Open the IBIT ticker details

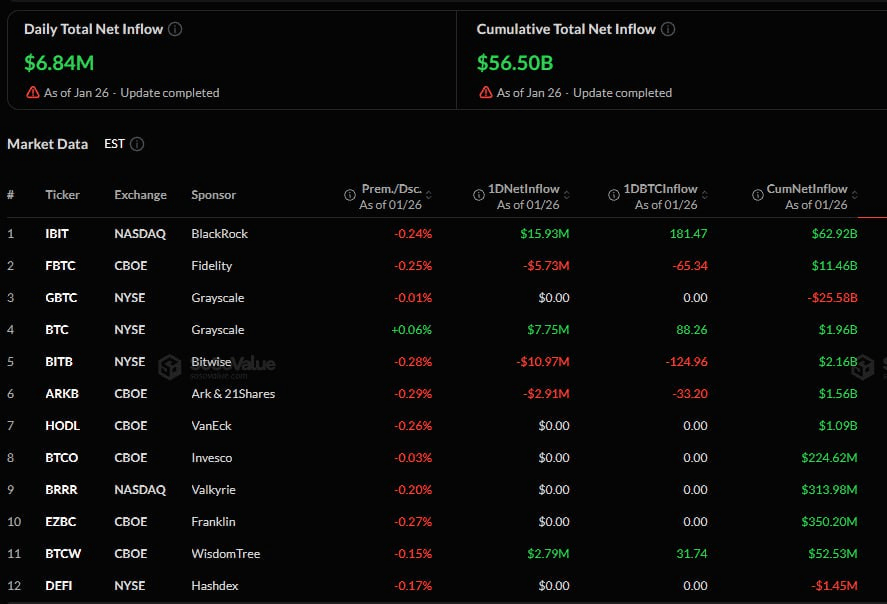57,233
